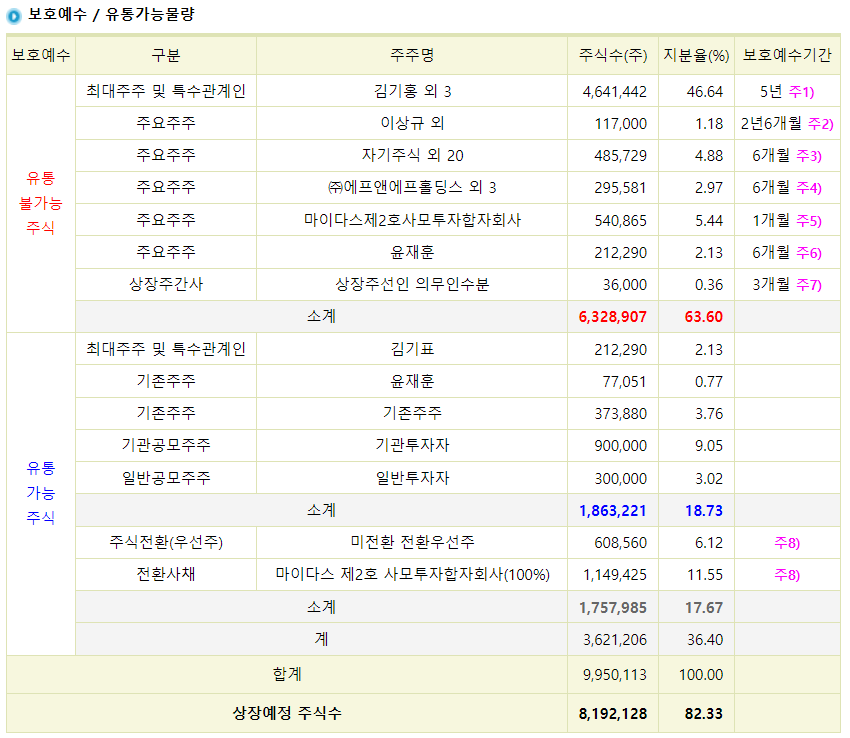Select 기관투자자 shareholder cell
850x738 pixels.
412,445
